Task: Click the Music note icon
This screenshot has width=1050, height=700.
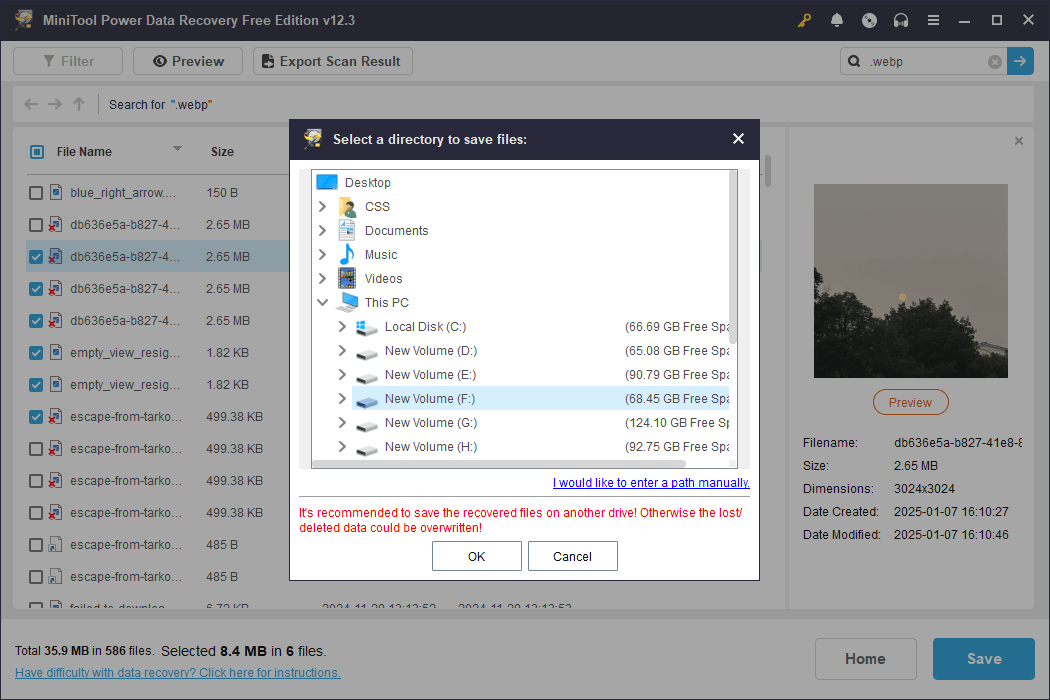Action: [347, 255]
